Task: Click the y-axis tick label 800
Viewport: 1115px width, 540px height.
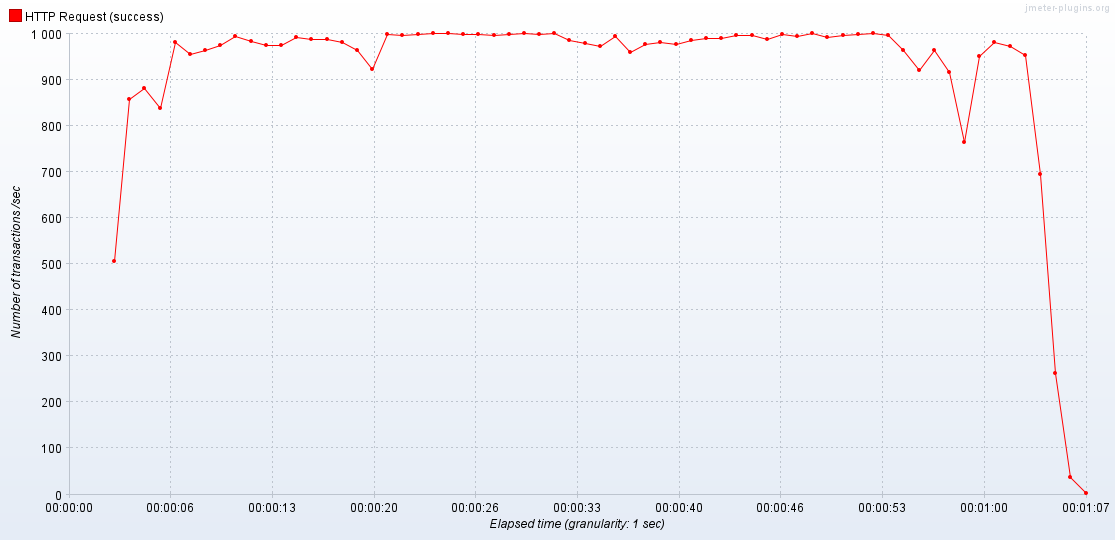Action: point(53,126)
